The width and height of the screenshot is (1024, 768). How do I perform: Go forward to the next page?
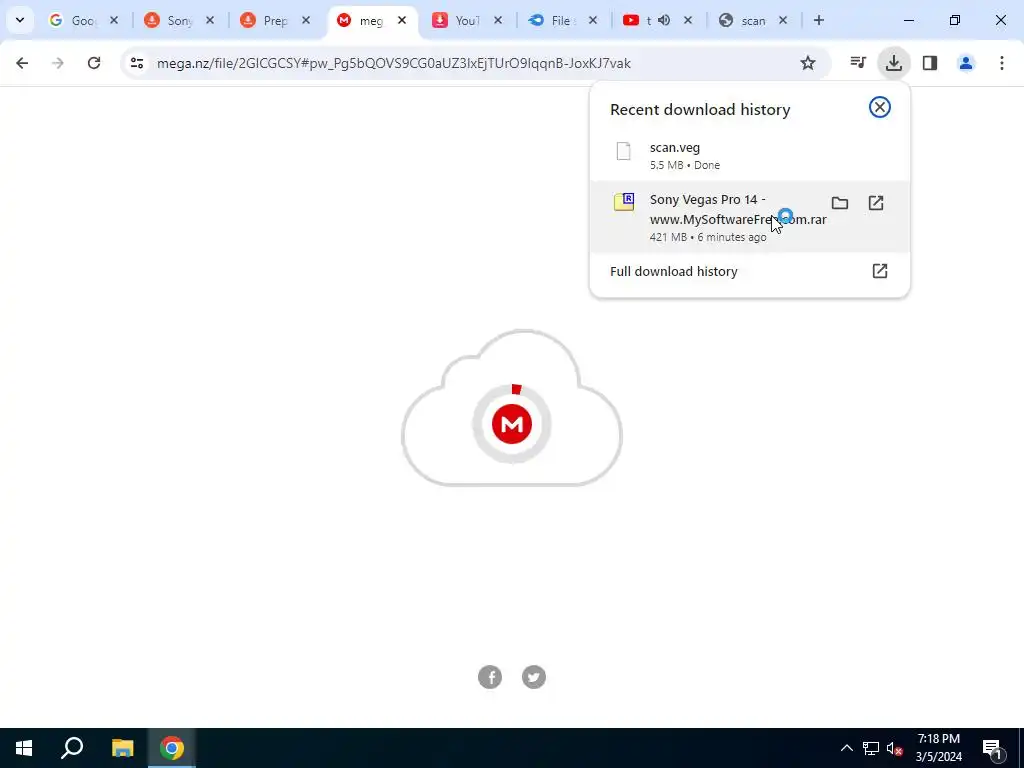coord(58,63)
